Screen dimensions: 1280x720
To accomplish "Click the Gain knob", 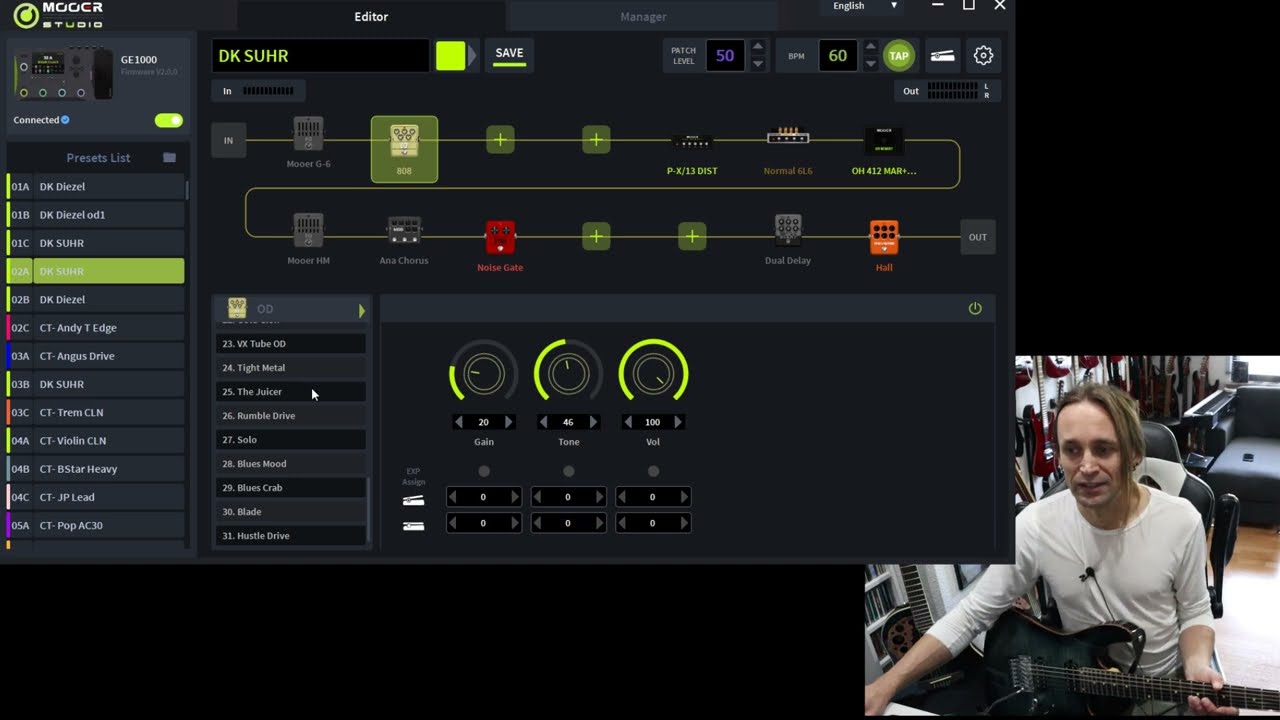I will [x=483, y=374].
